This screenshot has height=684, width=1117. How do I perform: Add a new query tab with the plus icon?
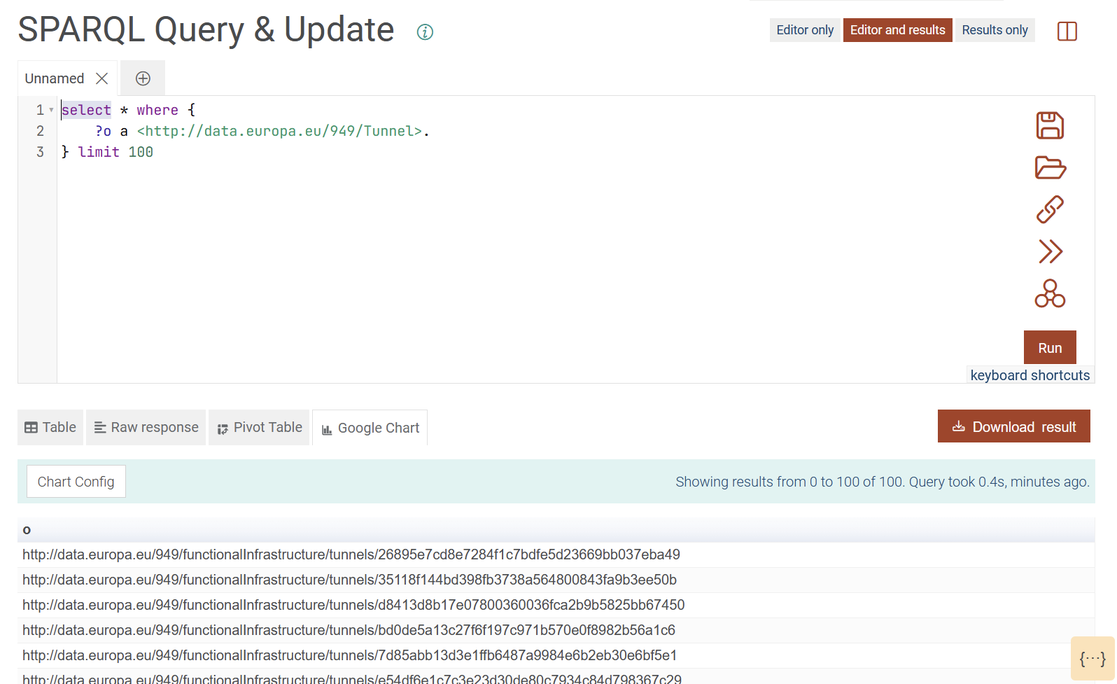click(142, 78)
